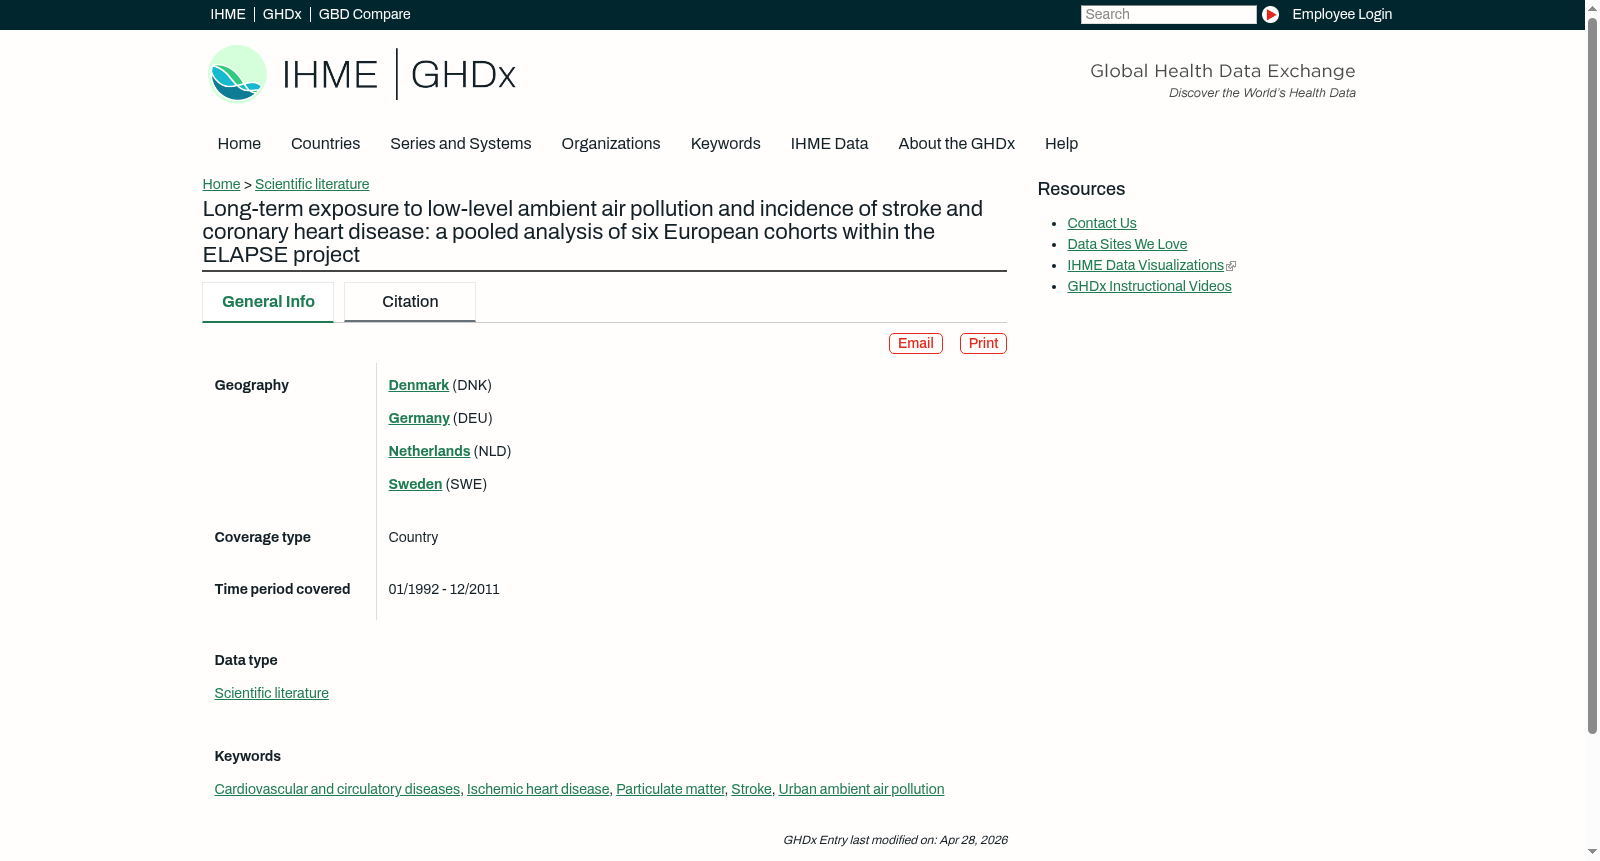Open the GHDx link in the top bar
Image resolution: width=1600 pixels, height=861 pixels.
(x=282, y=14)
